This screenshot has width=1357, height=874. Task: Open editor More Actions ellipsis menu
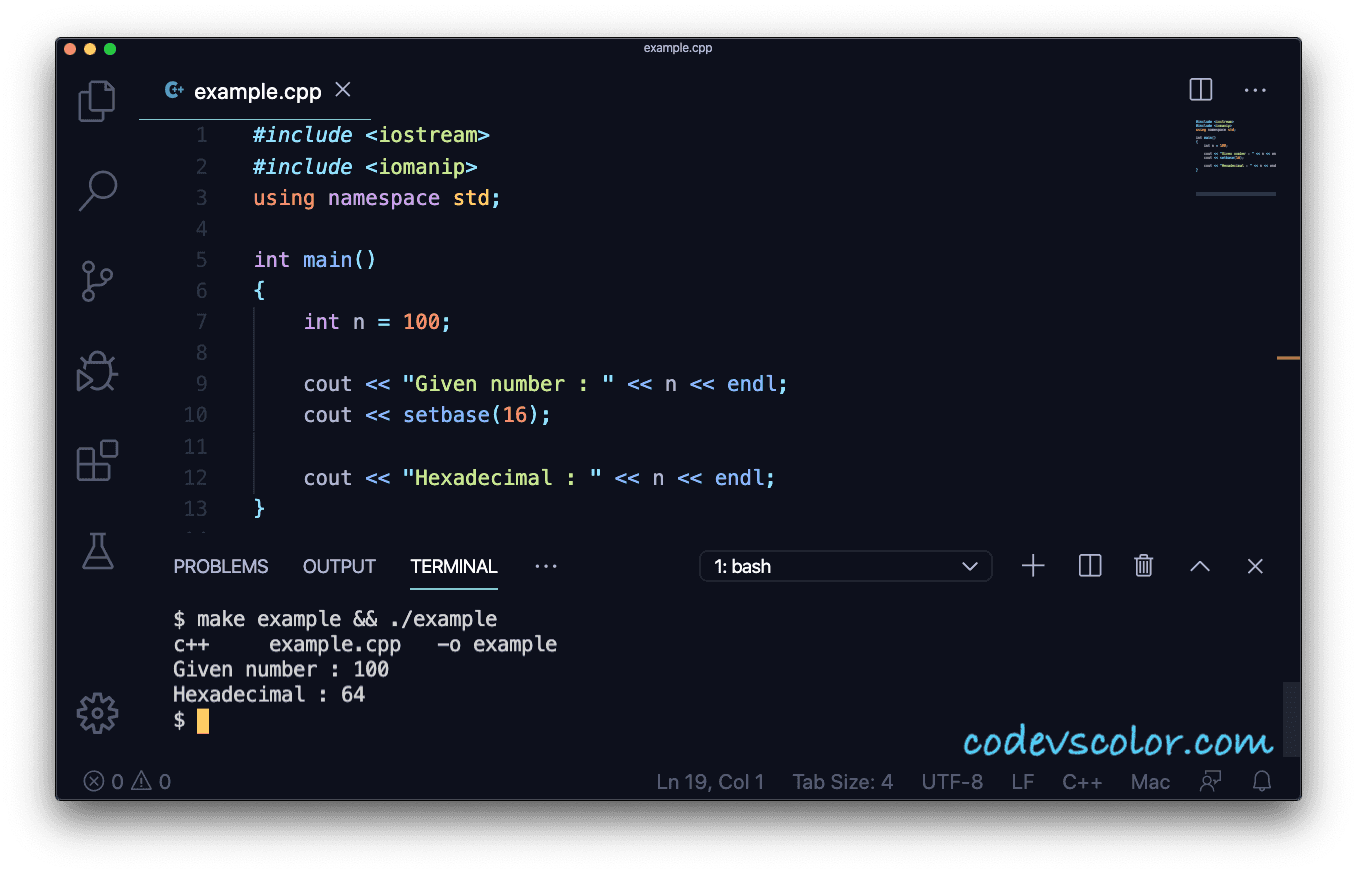(x=1255, y=90)
